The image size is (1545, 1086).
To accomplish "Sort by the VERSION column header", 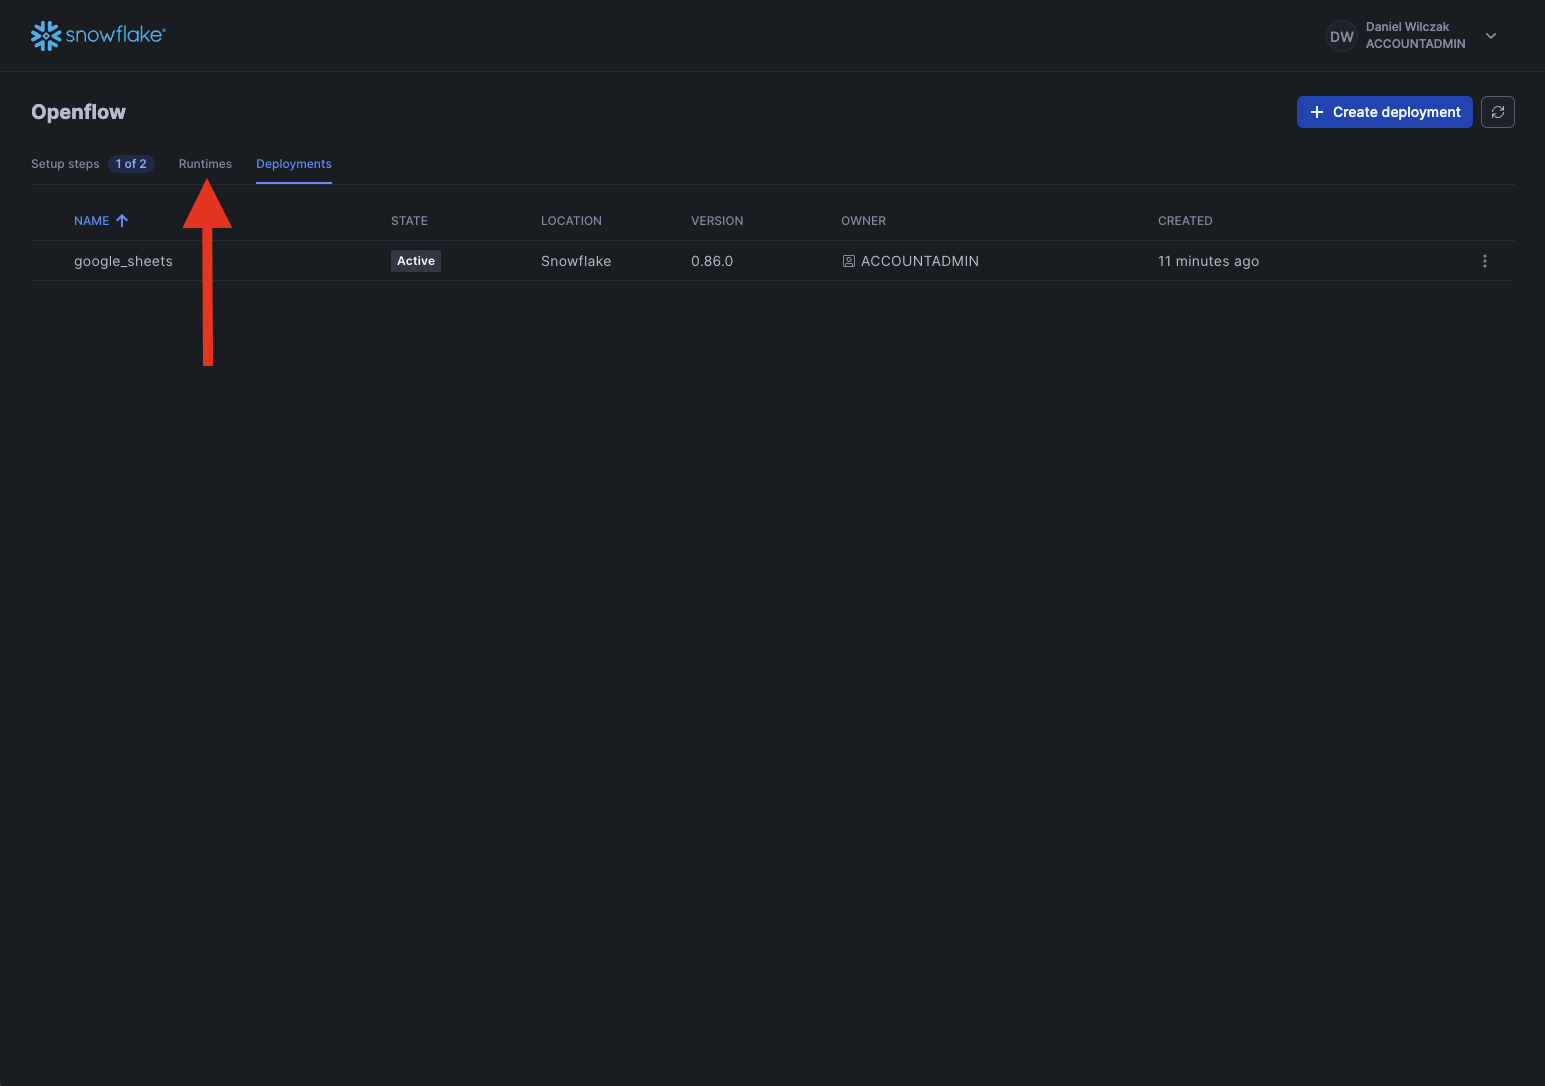I will (x=716, y=221).
